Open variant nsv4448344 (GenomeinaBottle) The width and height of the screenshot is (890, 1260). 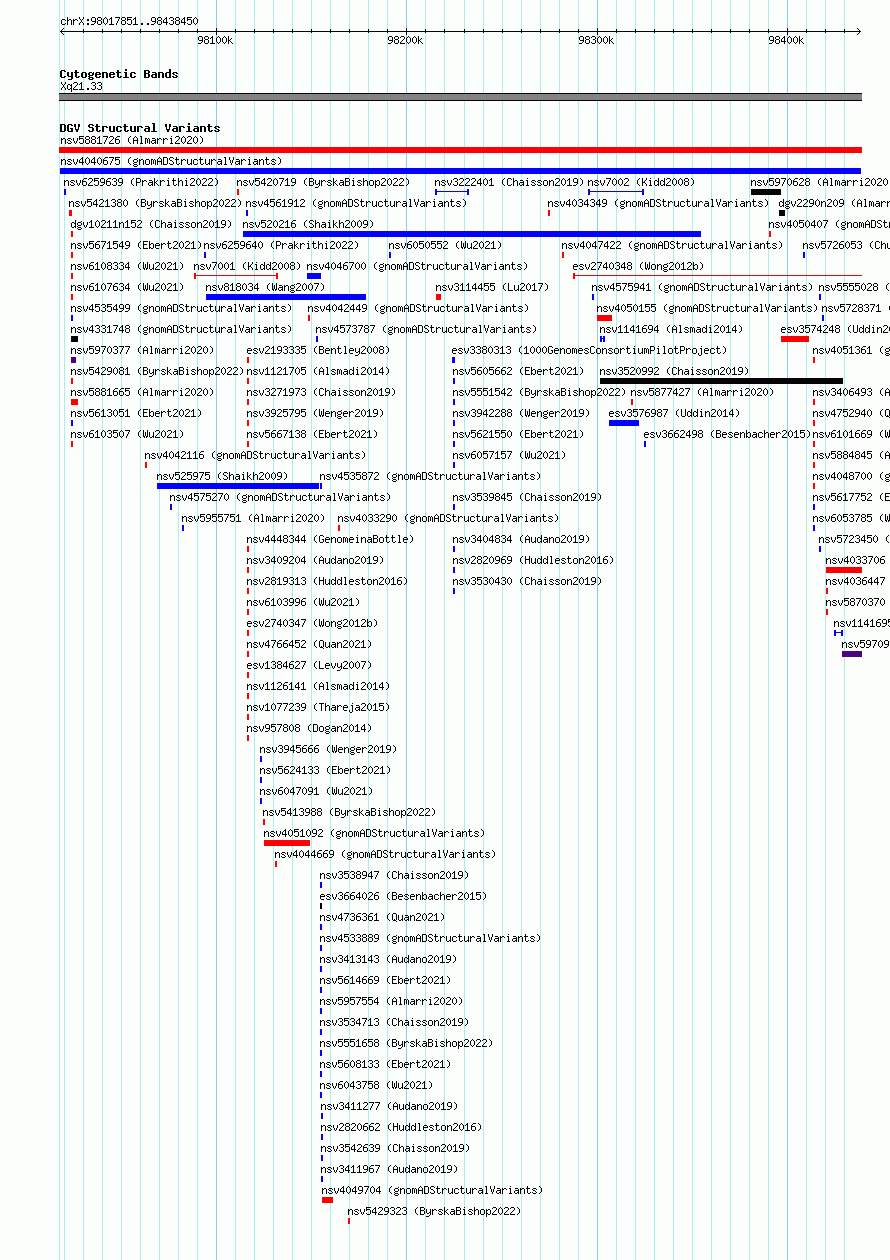point(330,539)
